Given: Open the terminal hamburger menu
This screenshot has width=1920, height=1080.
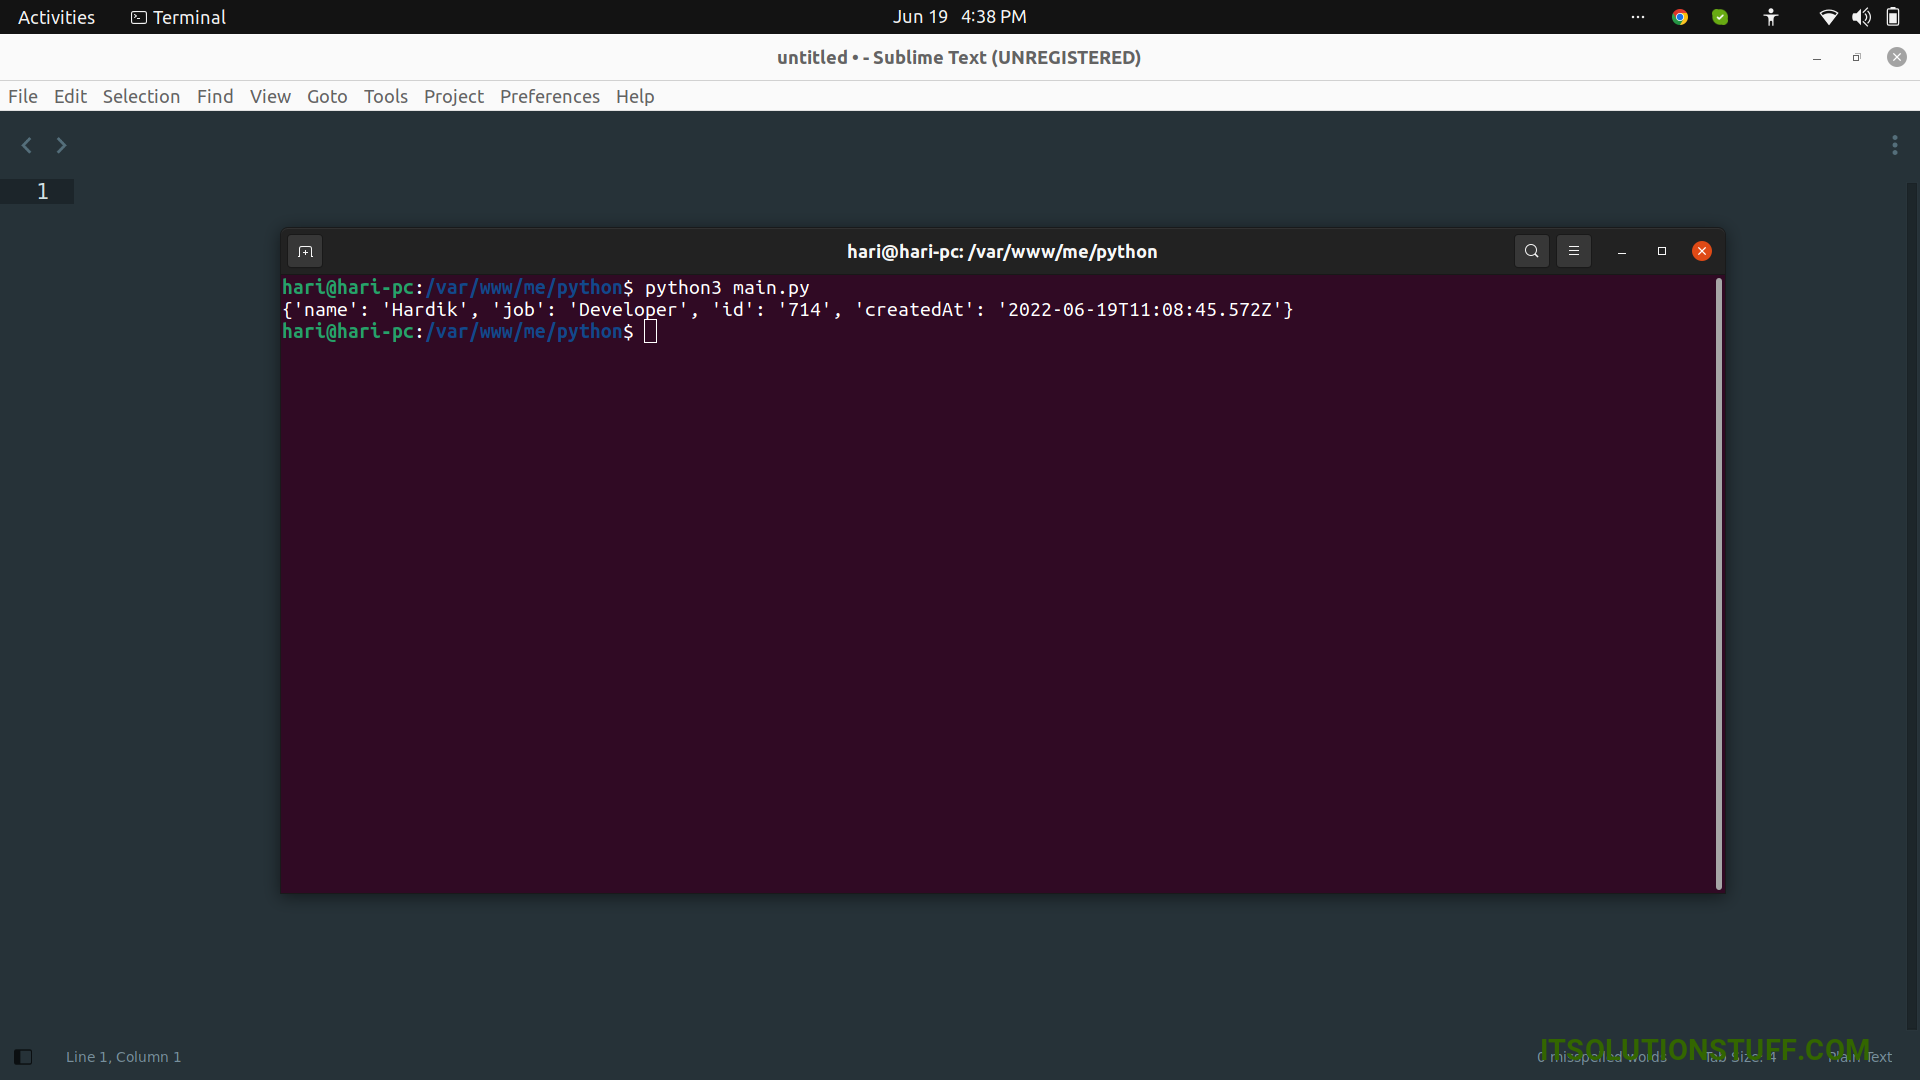Looking at the screenshot, I should point(1573,251).
